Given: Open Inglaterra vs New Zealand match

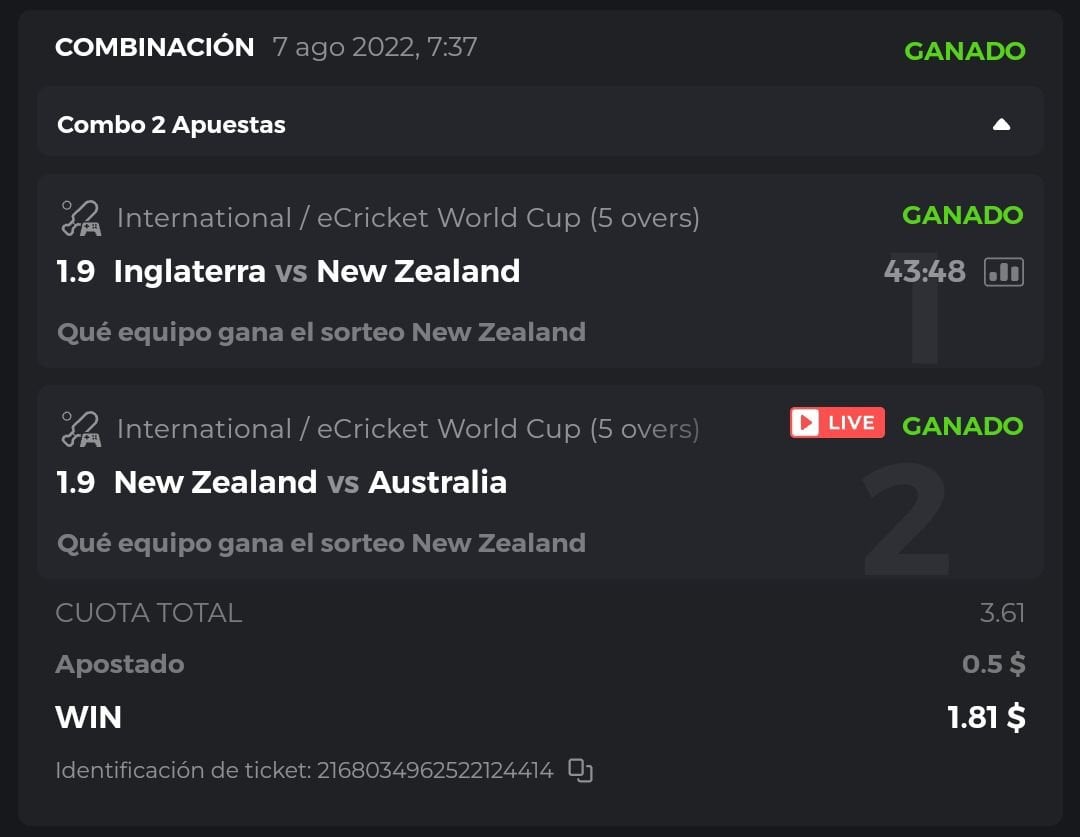Looking at the screenshot, I should click(x=316, y=271).
